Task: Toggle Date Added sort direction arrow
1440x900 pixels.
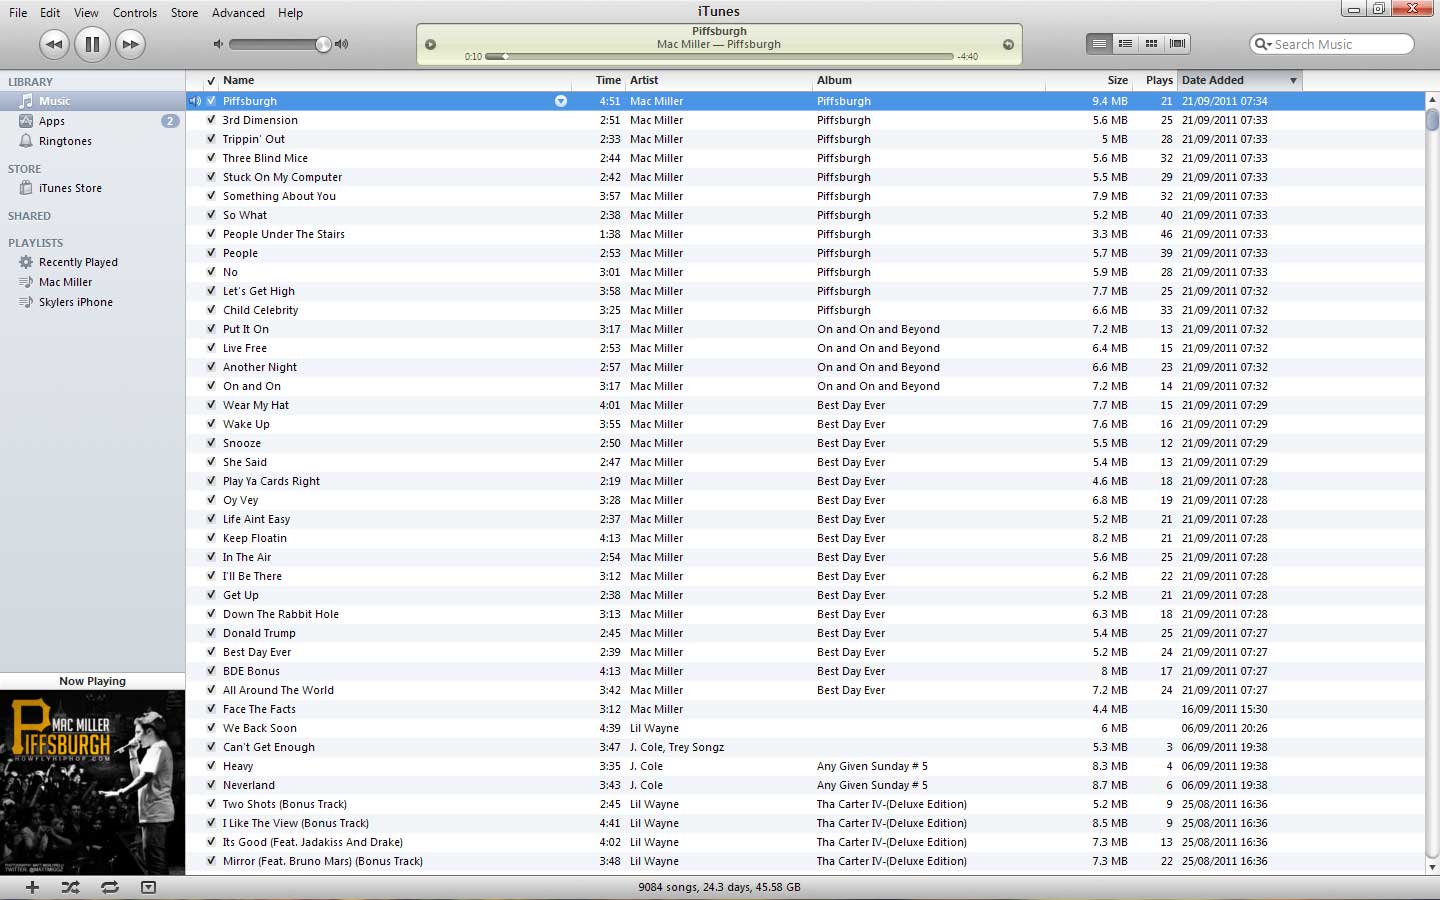Action: [1293, 80]
